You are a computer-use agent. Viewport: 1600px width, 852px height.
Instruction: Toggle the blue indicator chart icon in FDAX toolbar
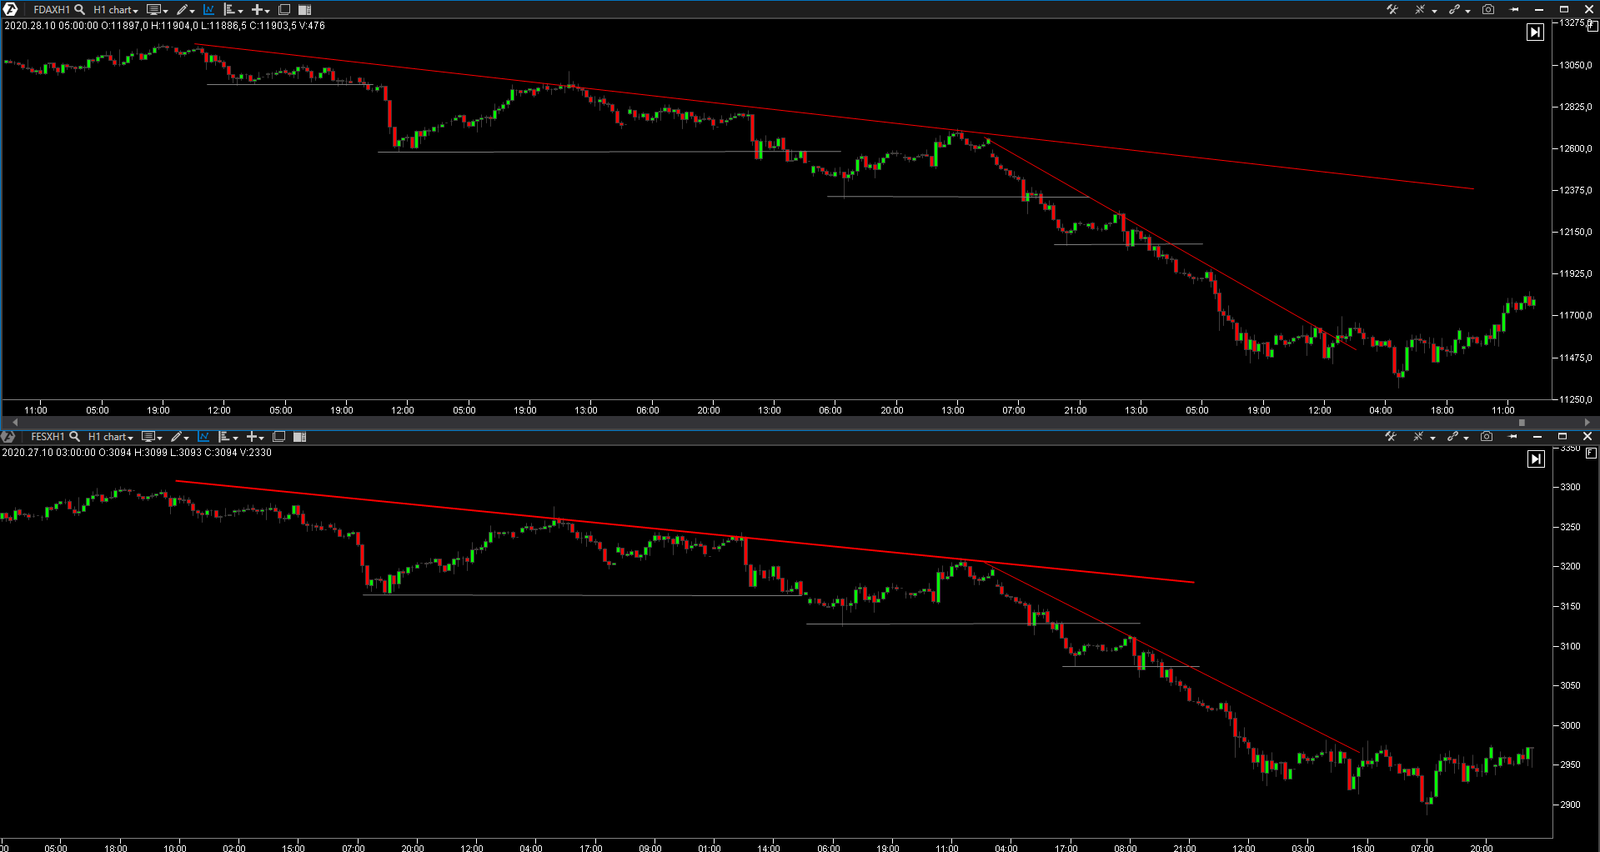[209, 10]
